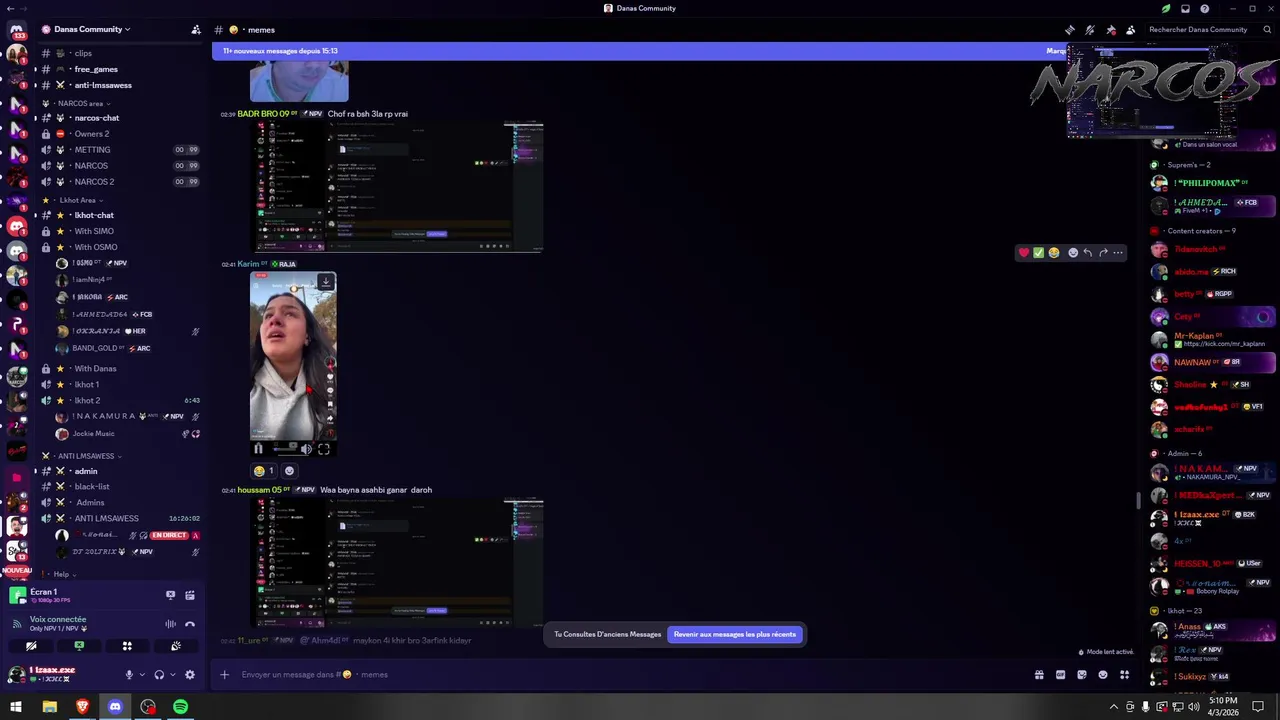Open fullscreen for Karim's video
Screen dimensions: 1280x720
(324, 449)
